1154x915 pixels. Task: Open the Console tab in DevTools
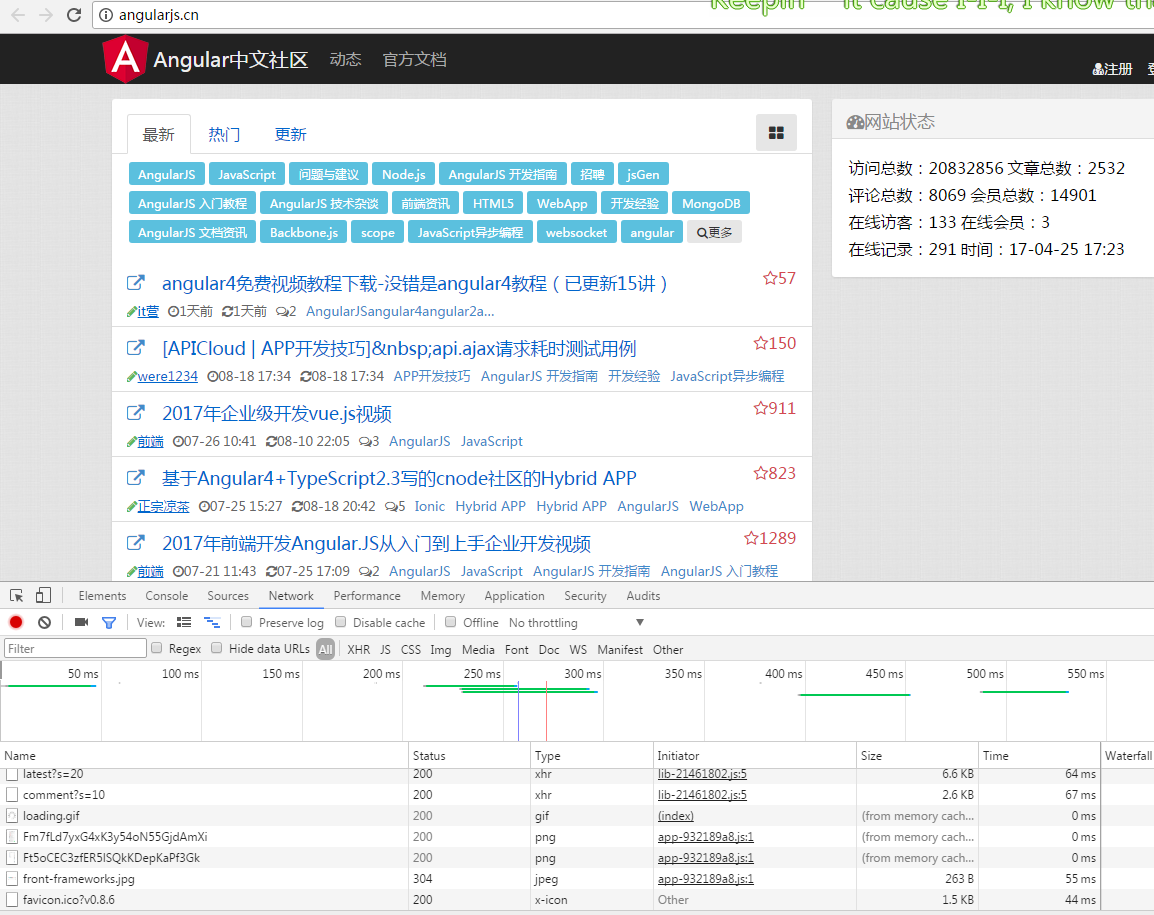(x=166, y=596)
